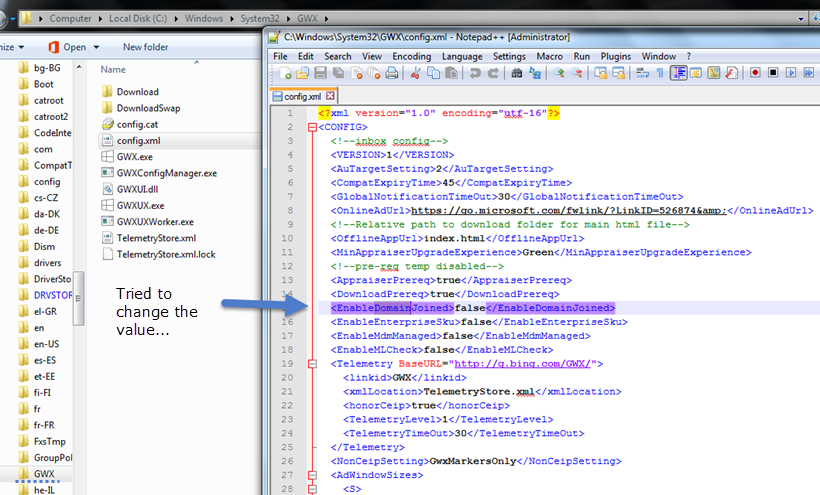Open Find with the binoculars icon
This screenshot has height=495, width=820.
tap(517, 73)
